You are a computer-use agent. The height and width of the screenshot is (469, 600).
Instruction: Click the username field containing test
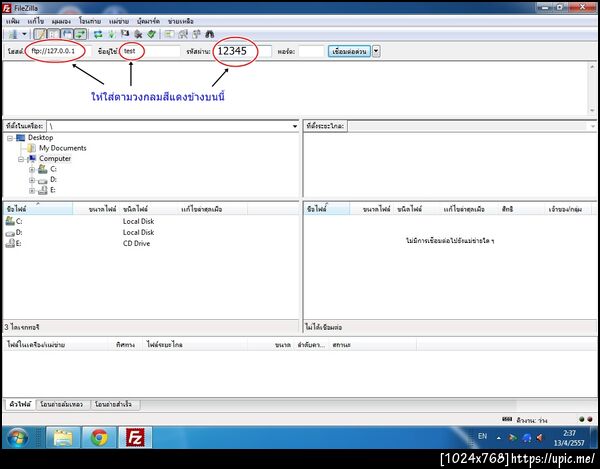(150, 51)
